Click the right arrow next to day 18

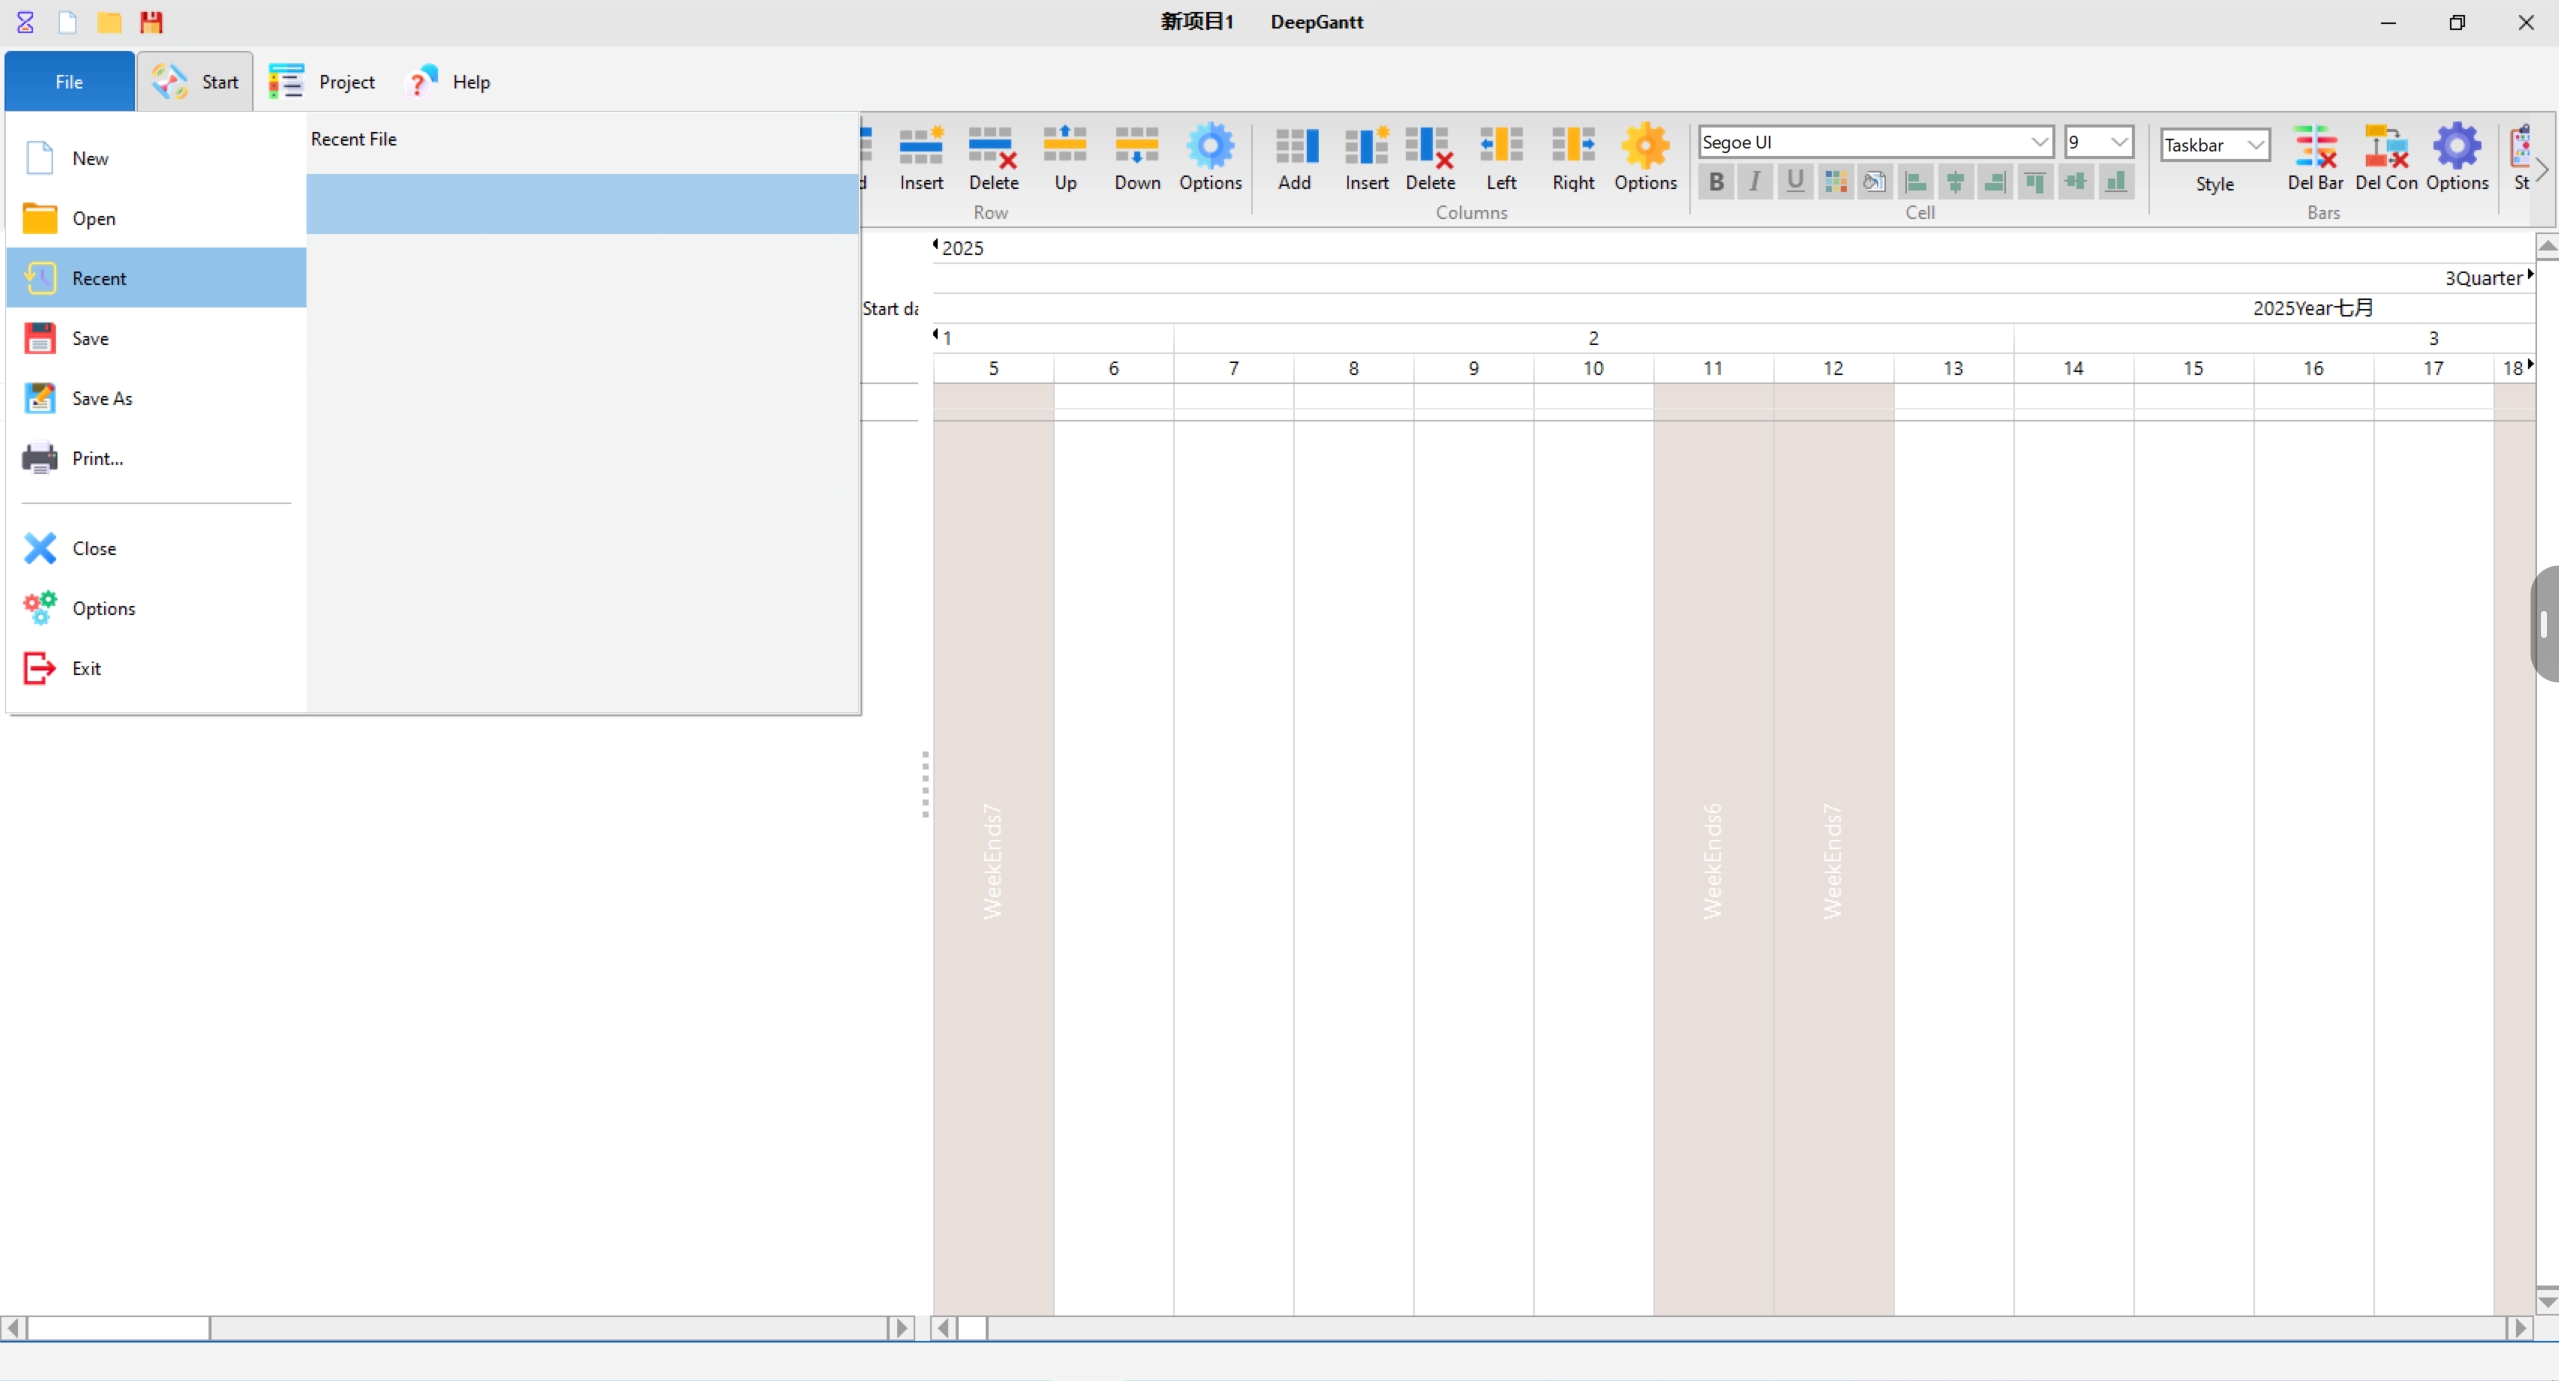pos(2530,365)
